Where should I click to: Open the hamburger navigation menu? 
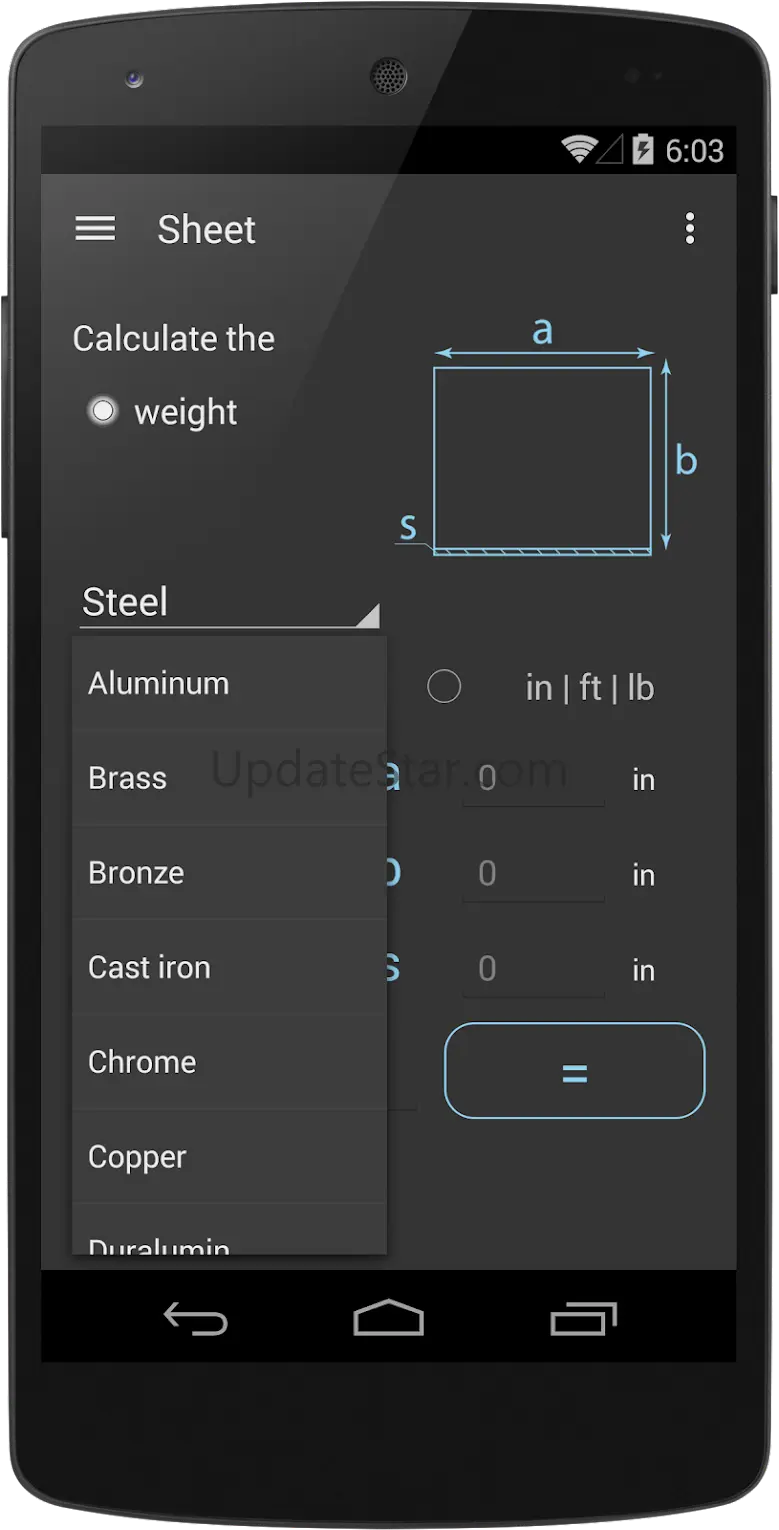95,229
